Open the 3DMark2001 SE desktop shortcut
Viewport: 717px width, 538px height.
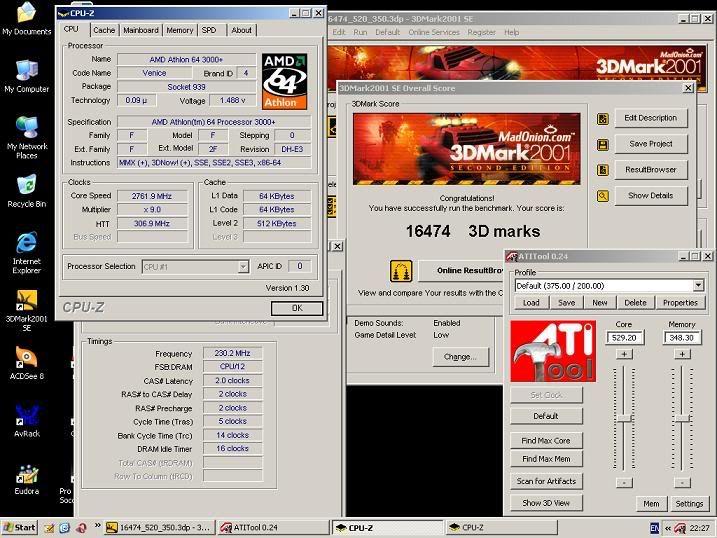tap(26, 301)
